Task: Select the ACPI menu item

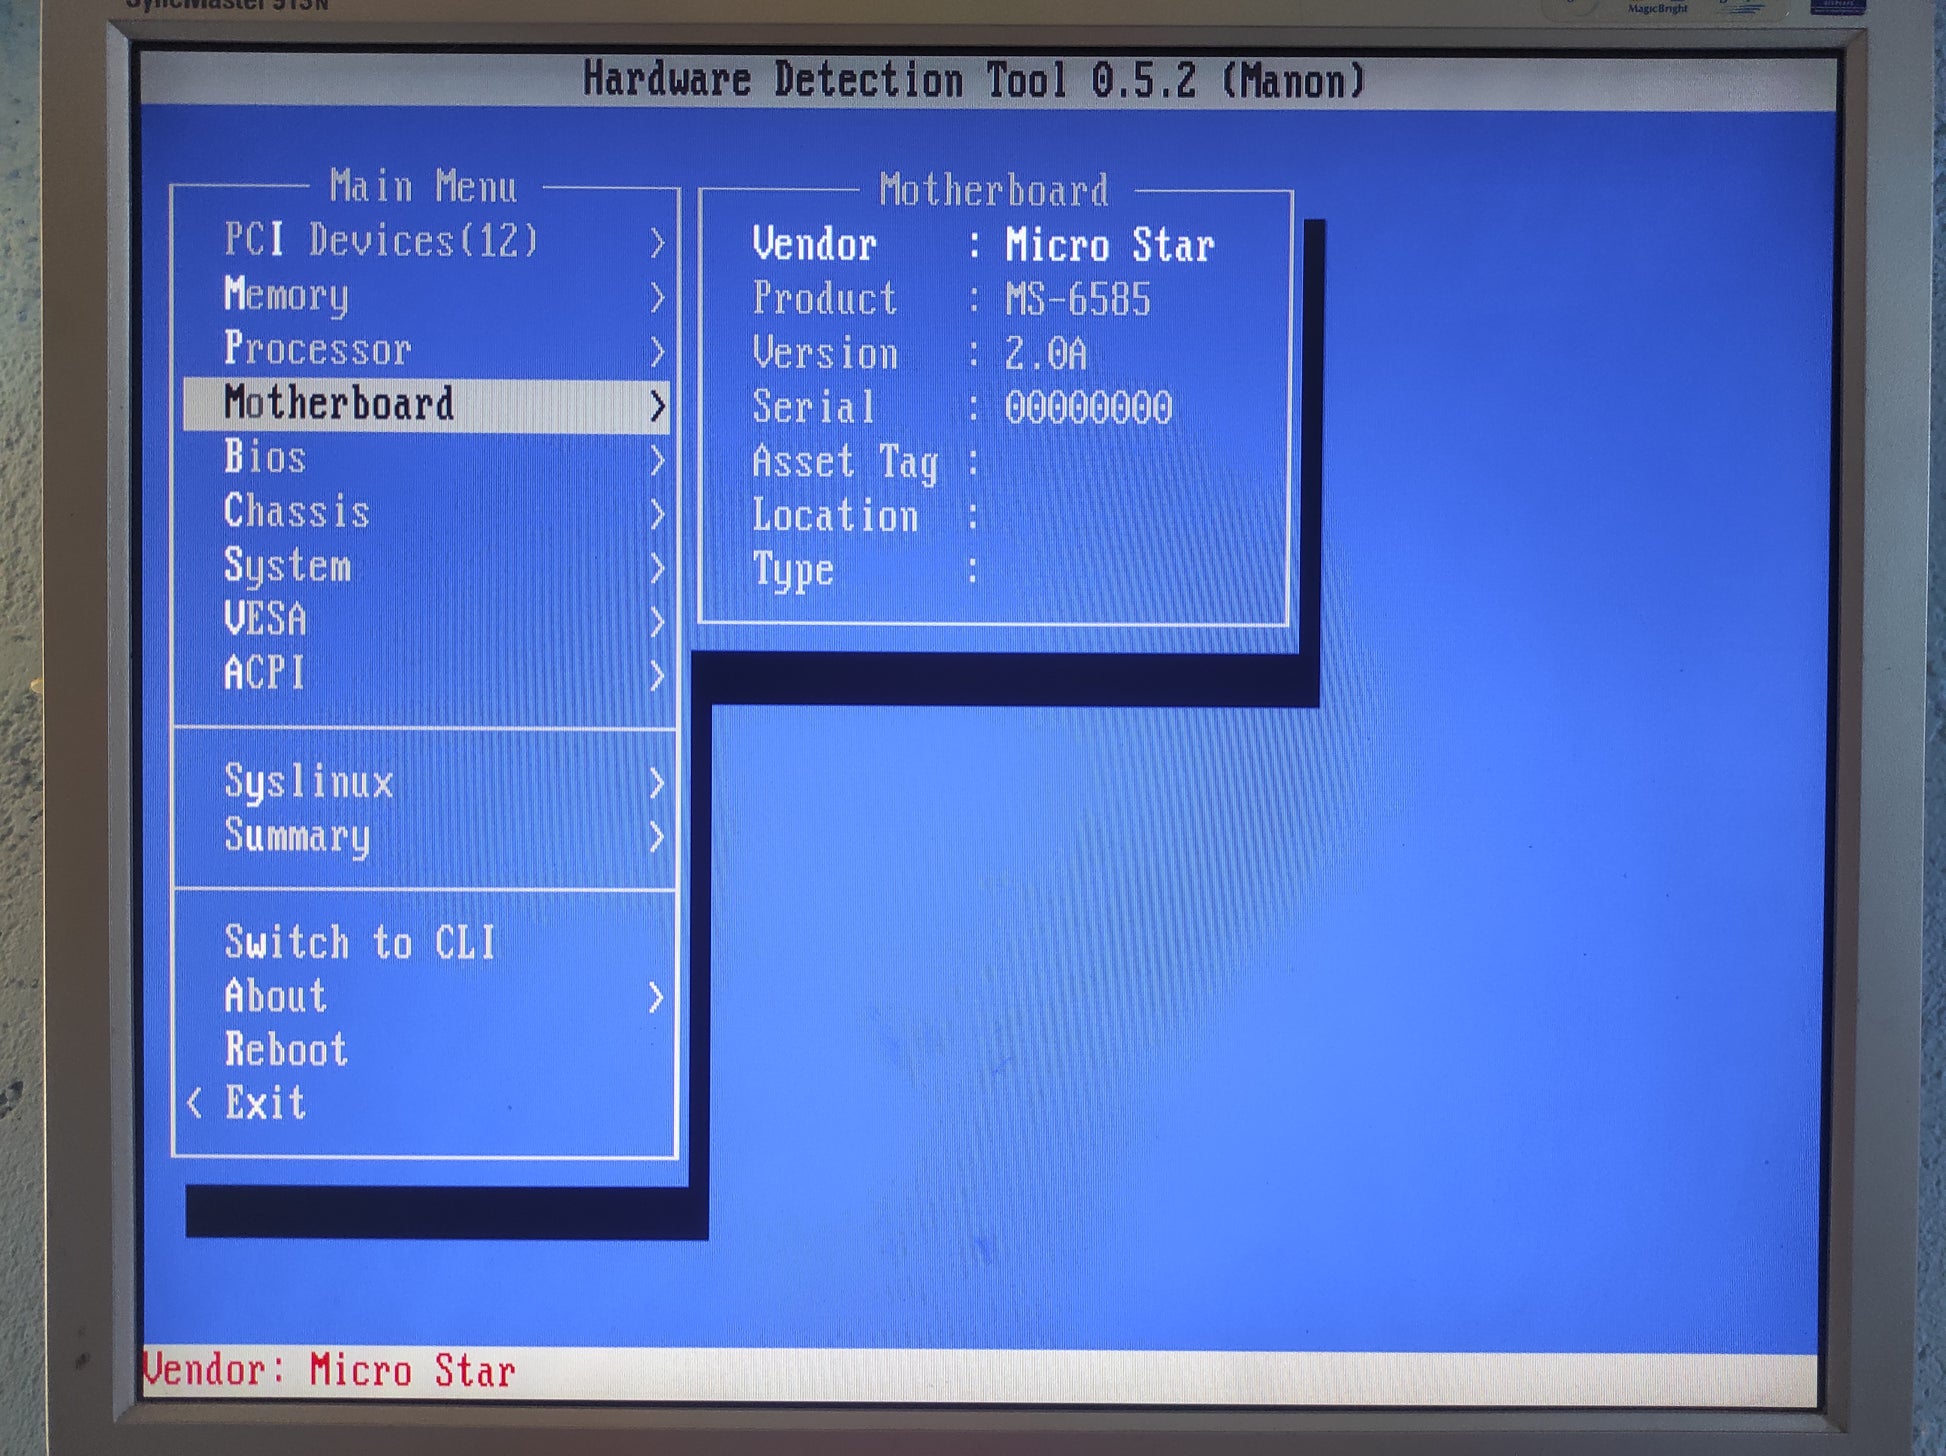Action: (x=265, y=674)
